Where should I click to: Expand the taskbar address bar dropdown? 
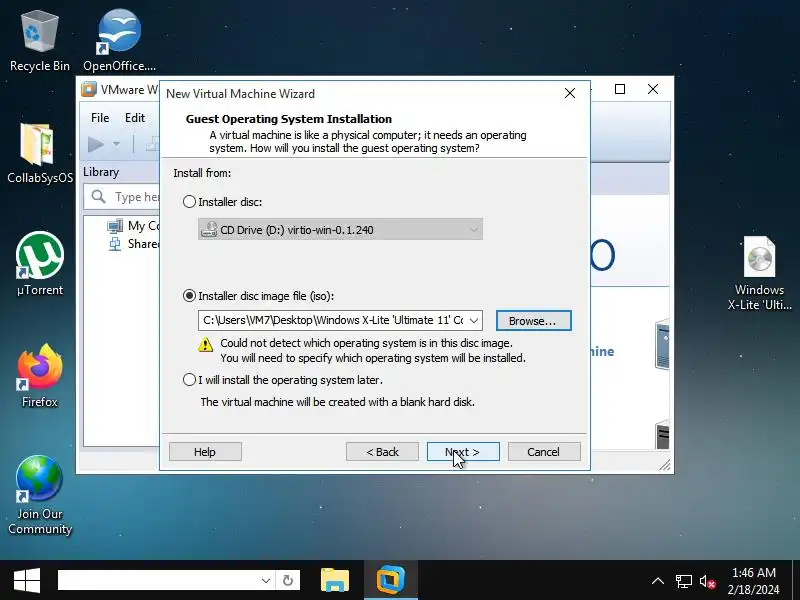(266, 581)
